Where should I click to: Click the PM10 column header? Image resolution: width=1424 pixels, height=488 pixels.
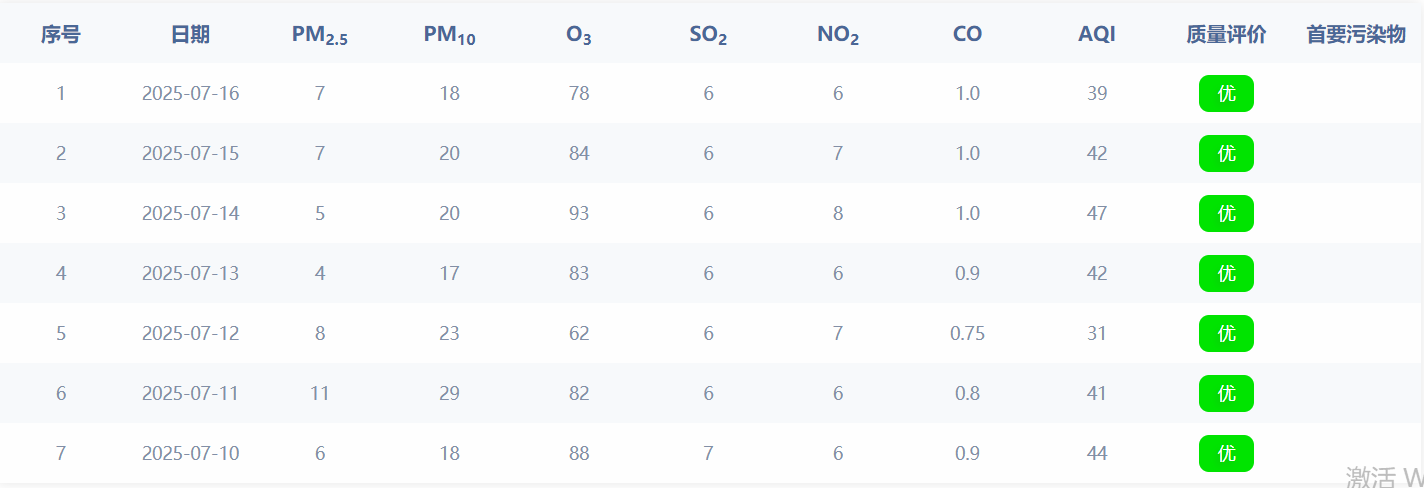[x=449, y=35]
